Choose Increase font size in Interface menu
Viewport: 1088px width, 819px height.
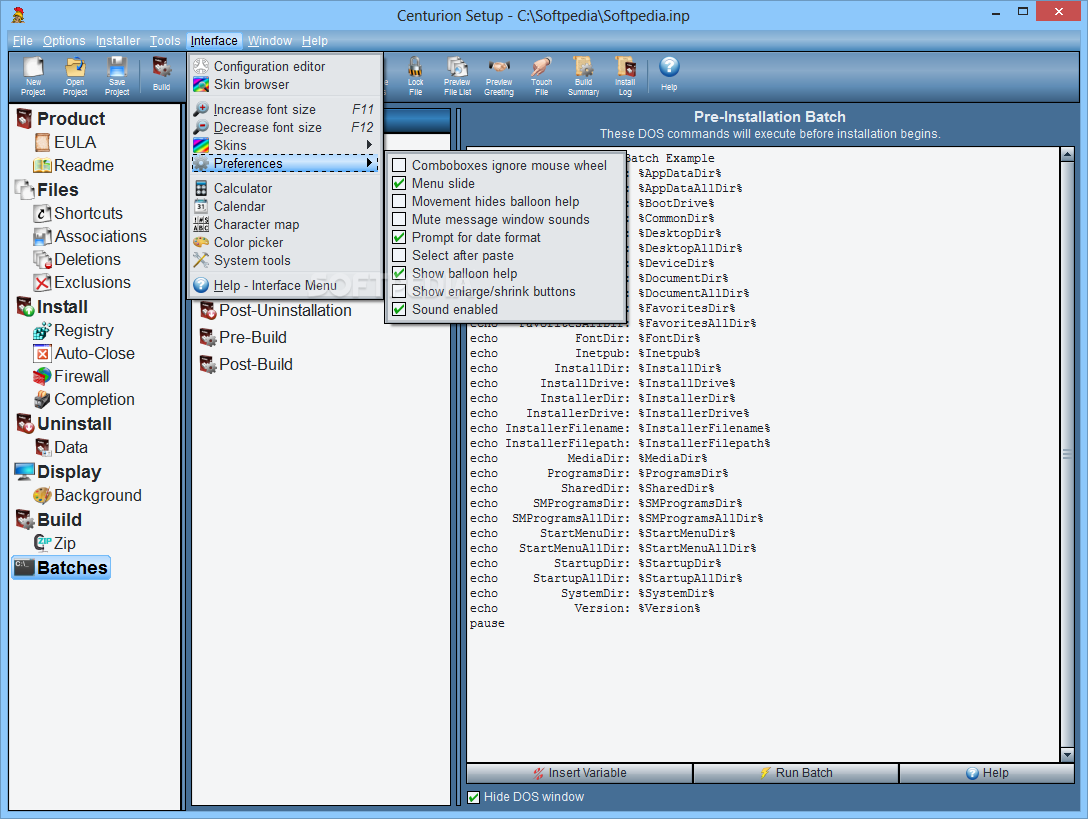286,109
